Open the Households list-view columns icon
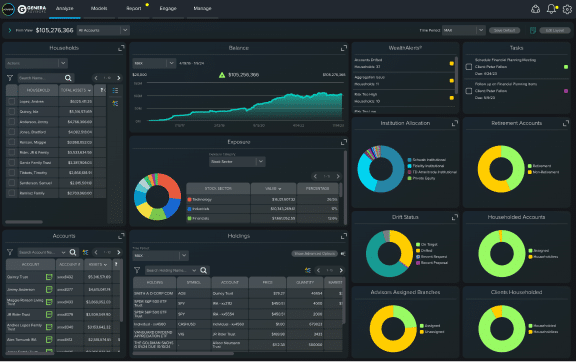Image resolution: width=576 pixels, height=362 pixels. [x=115, y=90]
